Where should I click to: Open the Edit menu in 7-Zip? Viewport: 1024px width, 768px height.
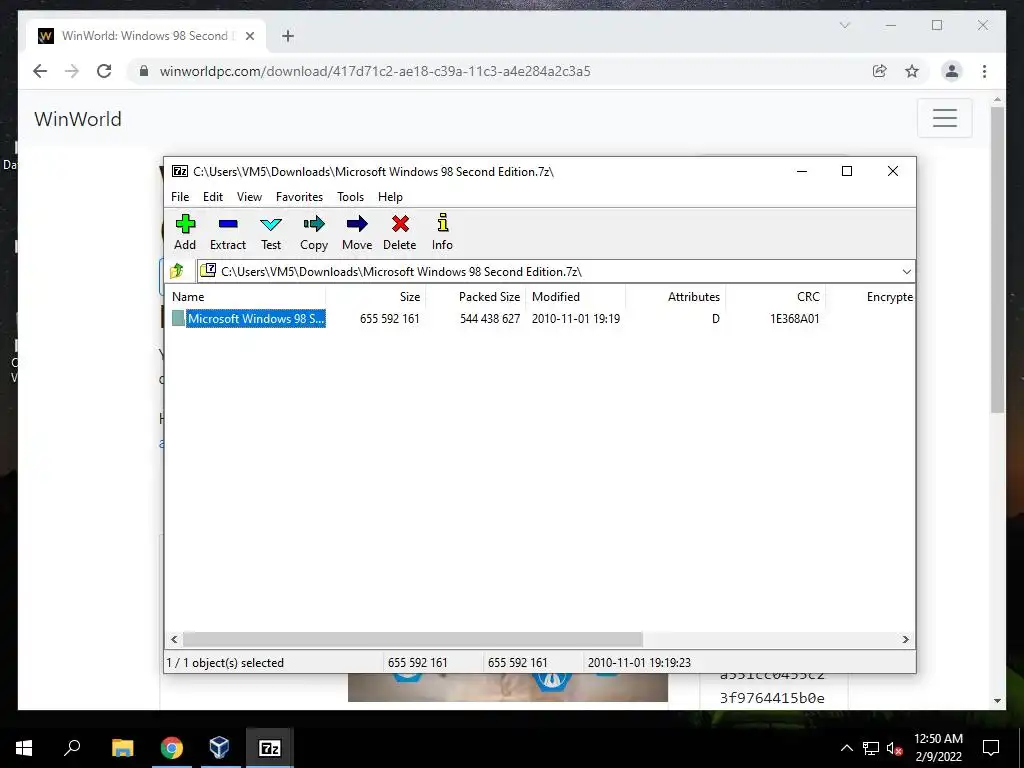[x=213, y=197]
